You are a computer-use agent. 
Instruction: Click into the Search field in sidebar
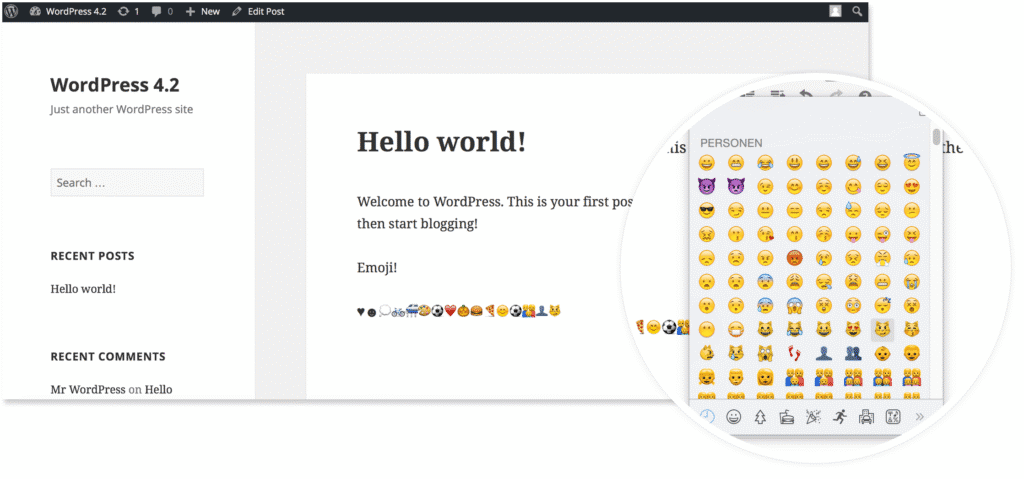[x=127, y=182]
